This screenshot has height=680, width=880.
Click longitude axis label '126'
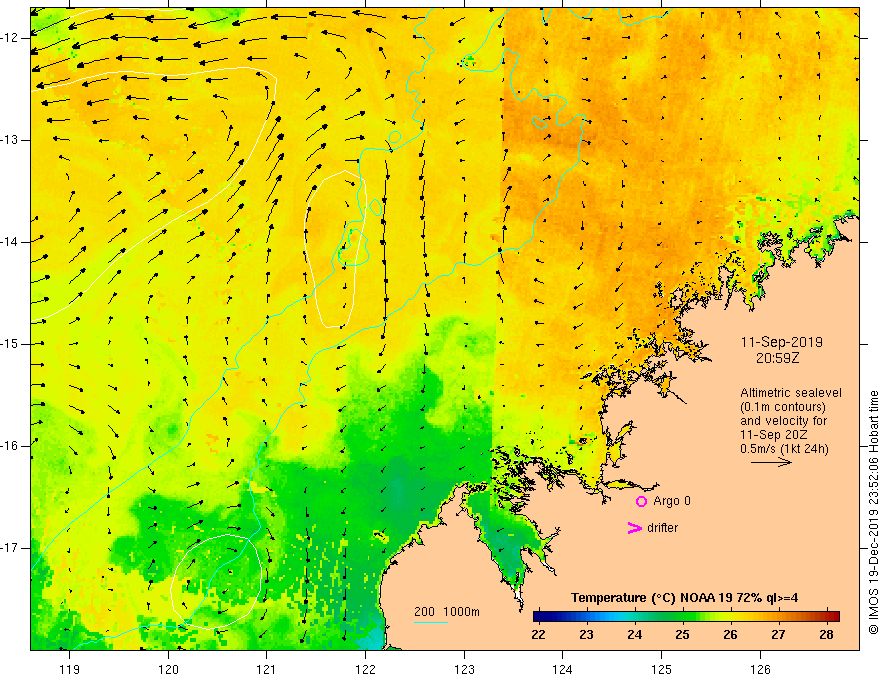tap(760, 669)
